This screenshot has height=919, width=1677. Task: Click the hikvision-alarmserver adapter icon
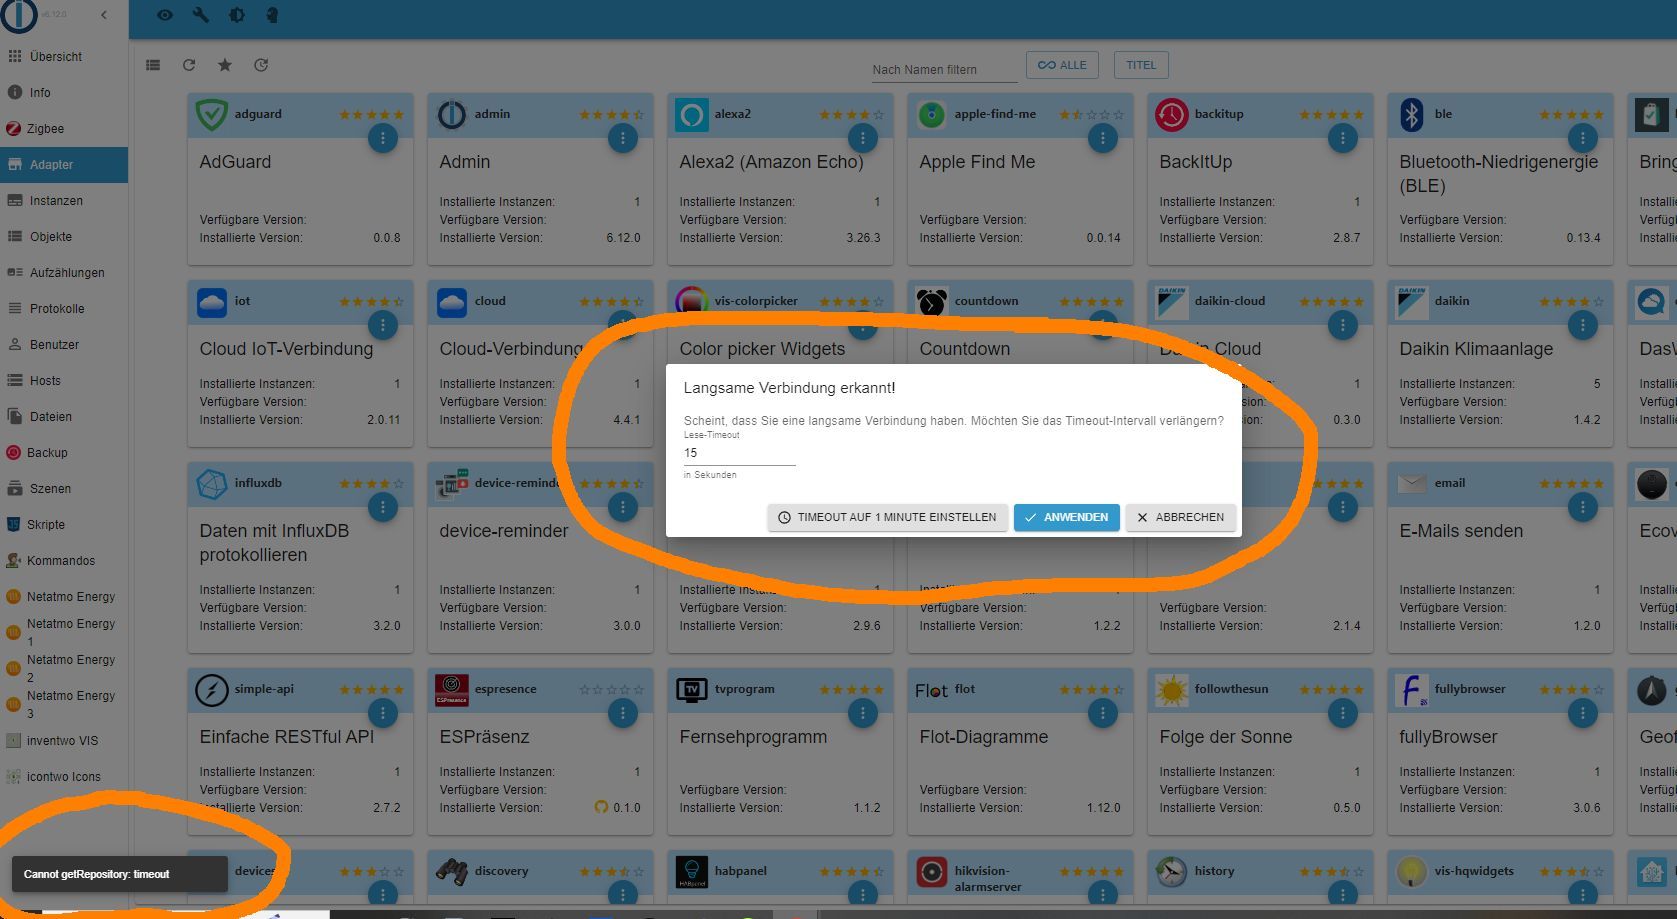[931, 872]
